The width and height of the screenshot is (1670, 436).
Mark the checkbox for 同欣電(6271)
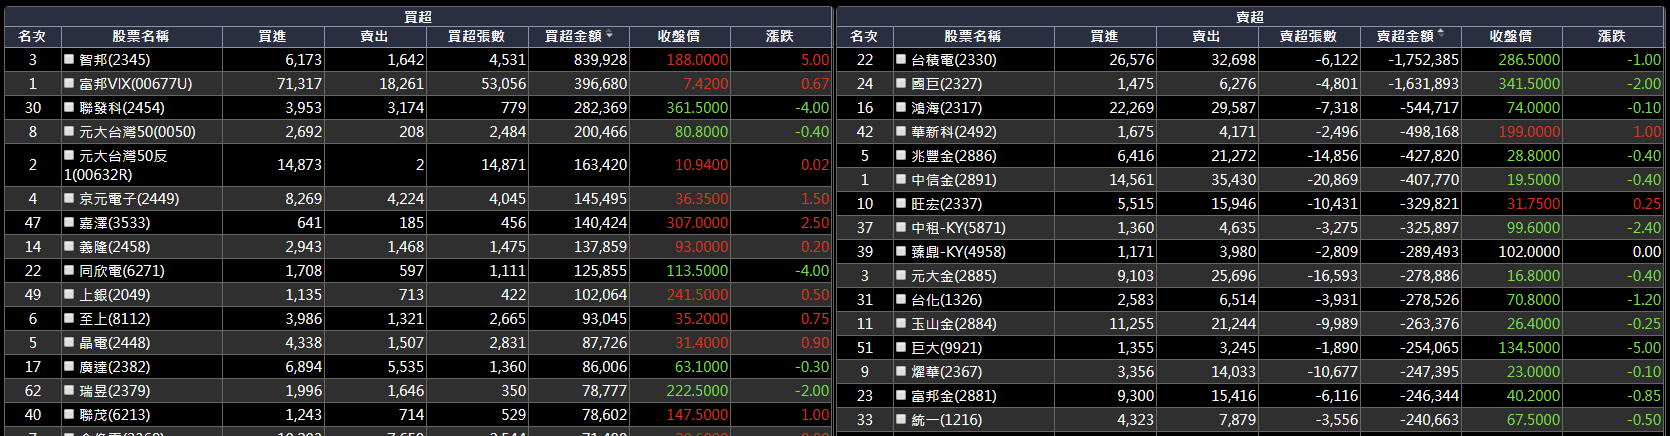pos(69,270)
